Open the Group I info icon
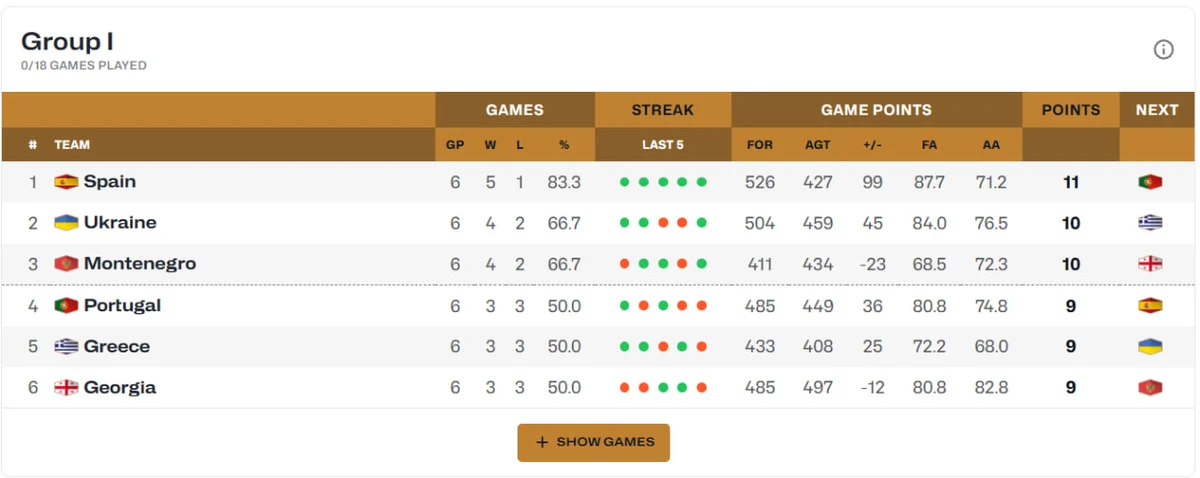This screenshot has height=478, width=1200. click(x=1163, y=50)
